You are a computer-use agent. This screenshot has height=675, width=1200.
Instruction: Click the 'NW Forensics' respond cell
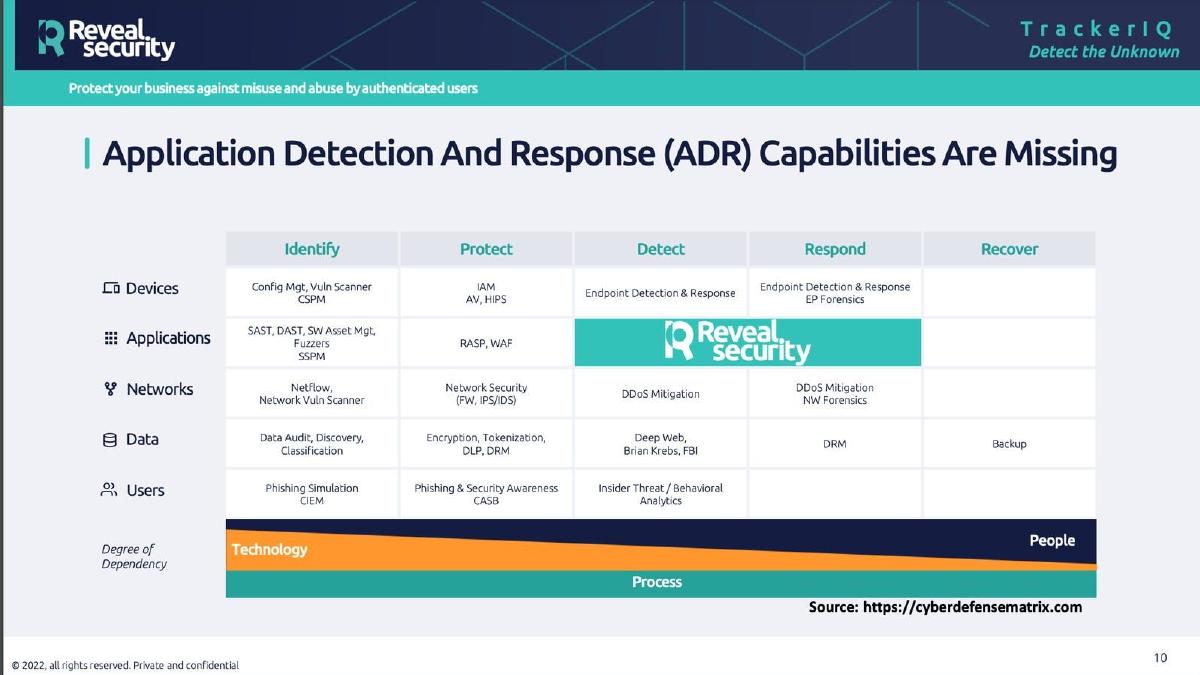point(835,393)
